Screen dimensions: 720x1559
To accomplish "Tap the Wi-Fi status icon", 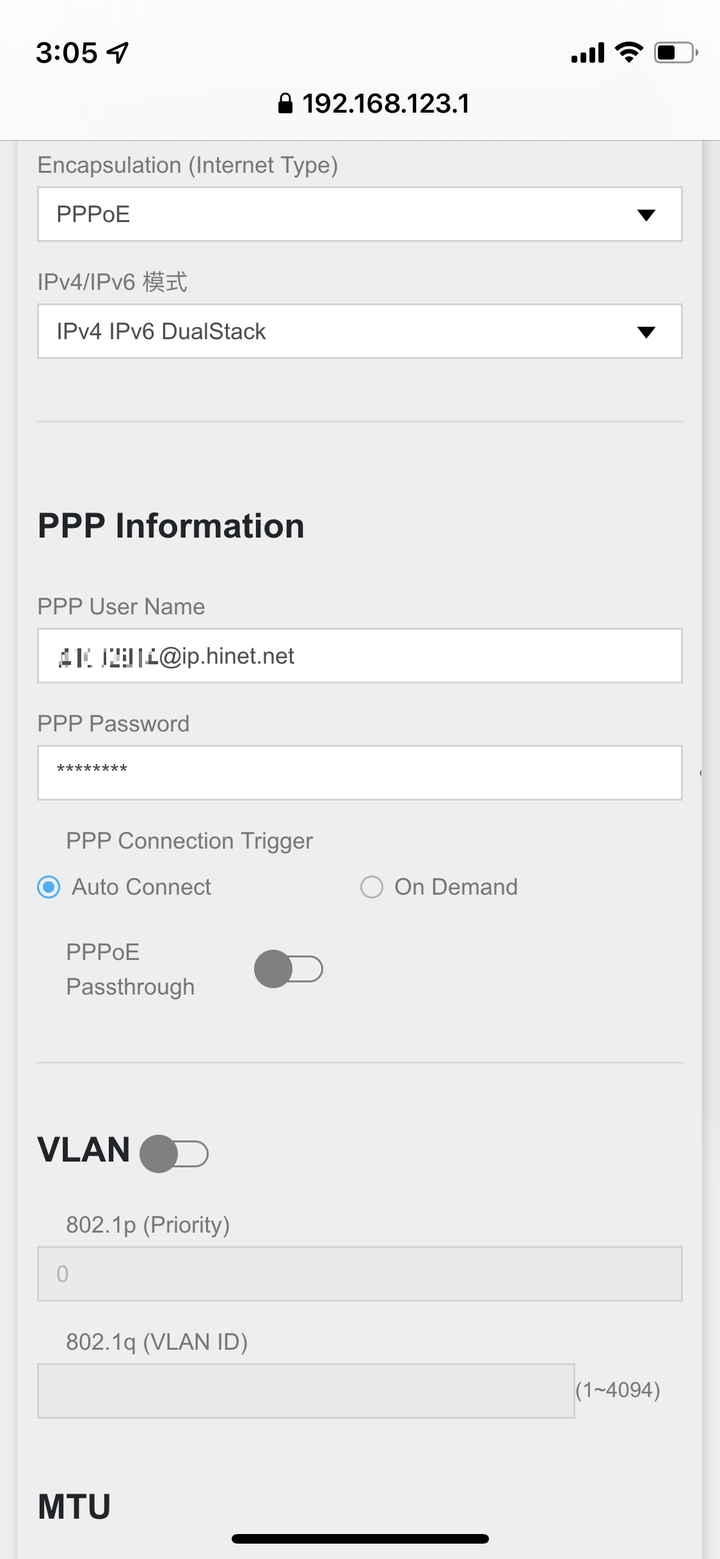I will 629,52.
